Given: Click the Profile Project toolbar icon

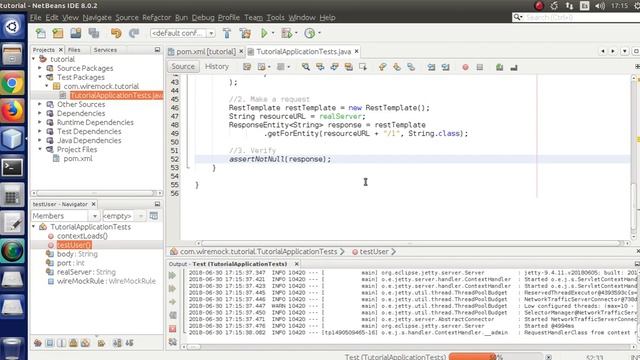Looking at the screenshot, I should (x=310, y=33).
